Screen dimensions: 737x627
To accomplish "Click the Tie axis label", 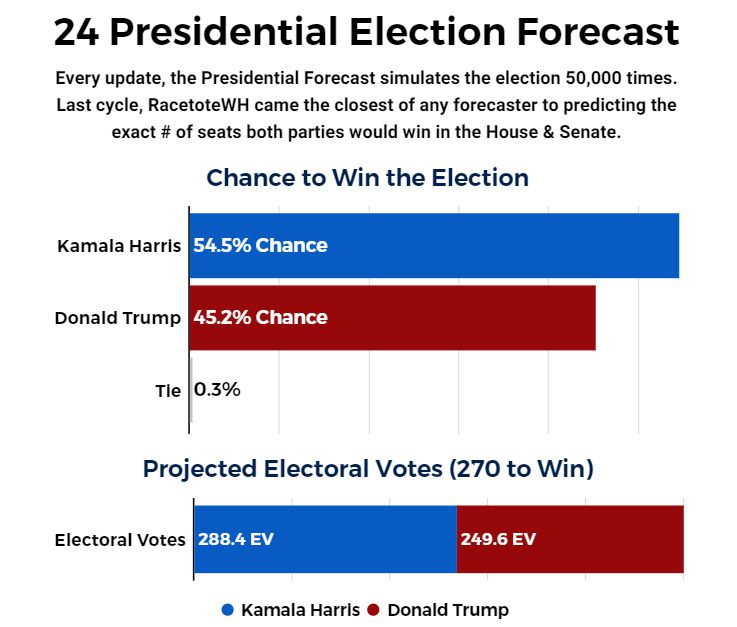I will coord(168,391).
